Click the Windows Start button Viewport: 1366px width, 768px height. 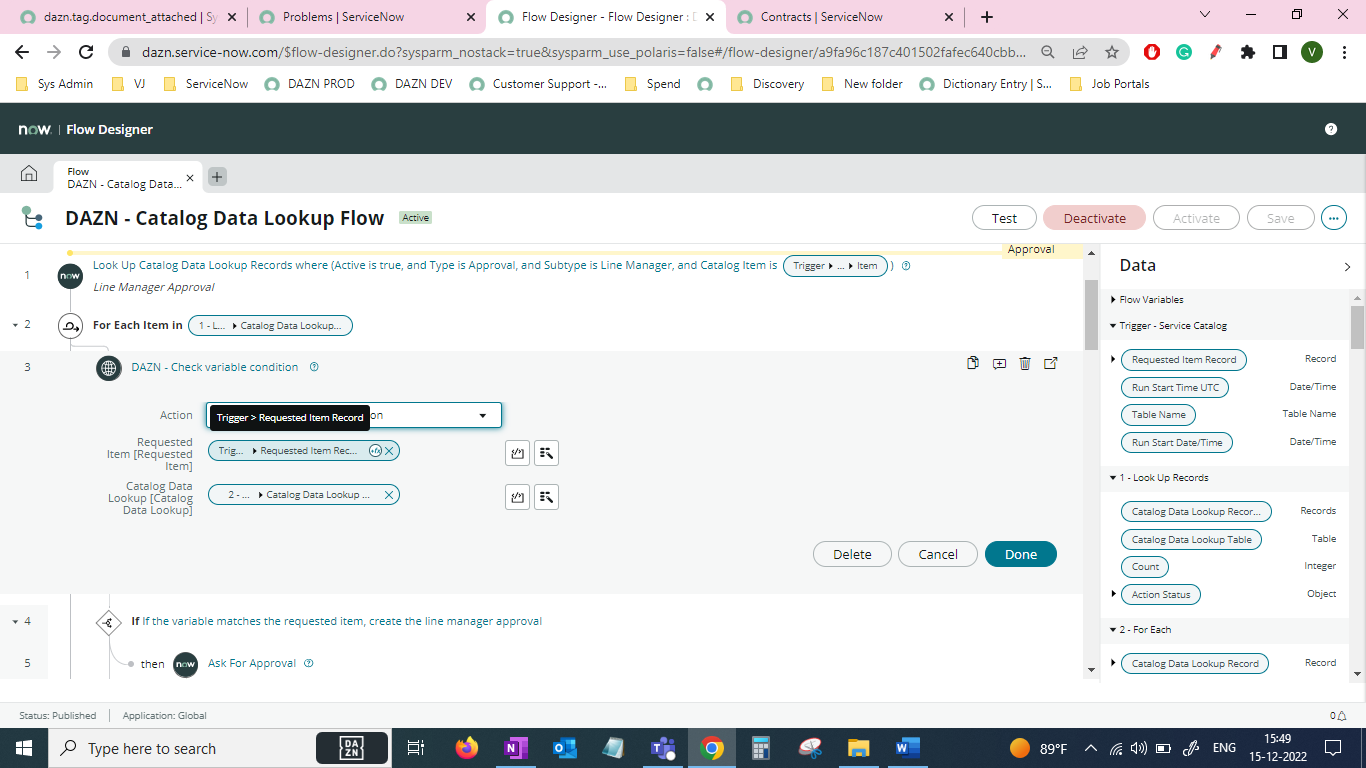[23, 748]
